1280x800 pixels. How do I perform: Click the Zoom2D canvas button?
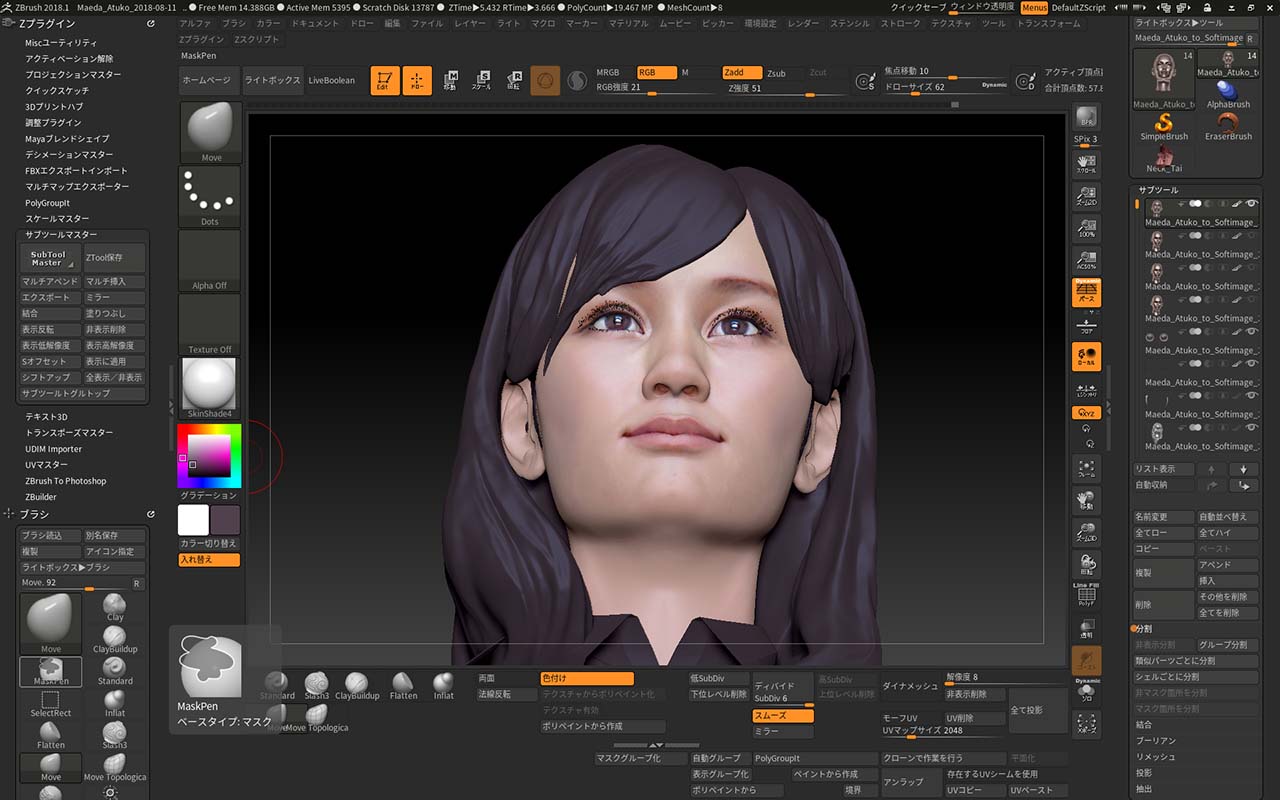click(x=1087, y=197)
